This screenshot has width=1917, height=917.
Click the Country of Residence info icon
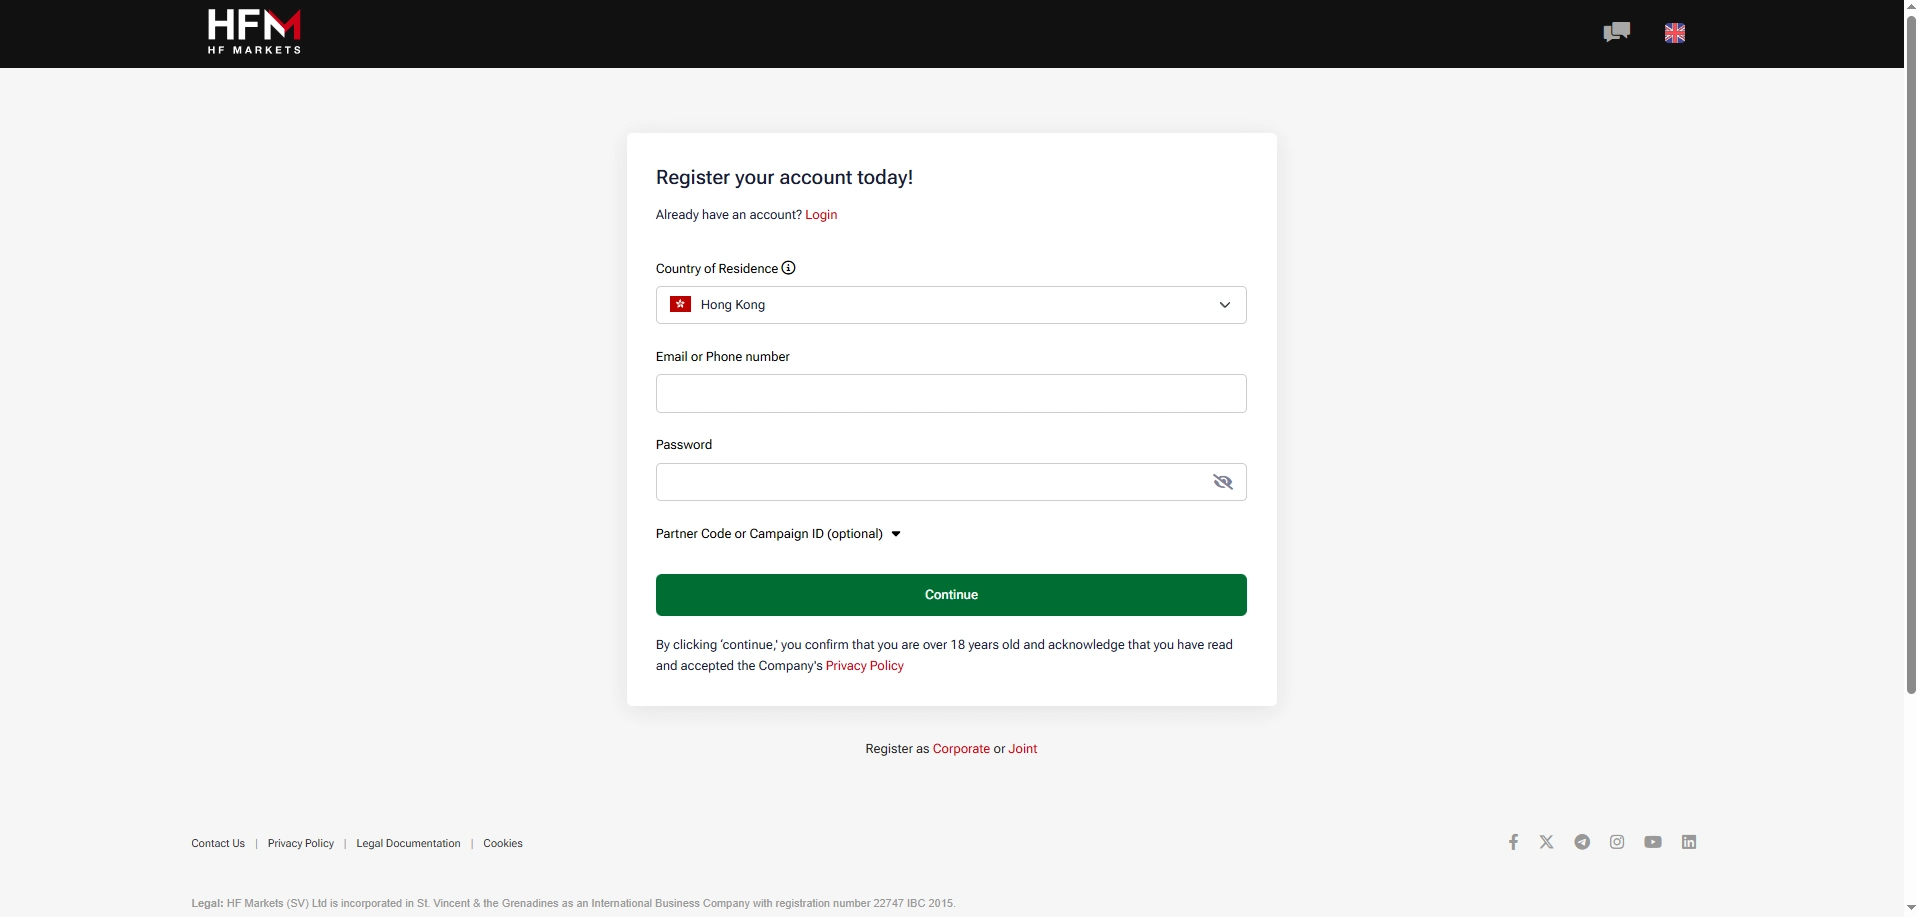pyautogui.click(x=787, y=267)
